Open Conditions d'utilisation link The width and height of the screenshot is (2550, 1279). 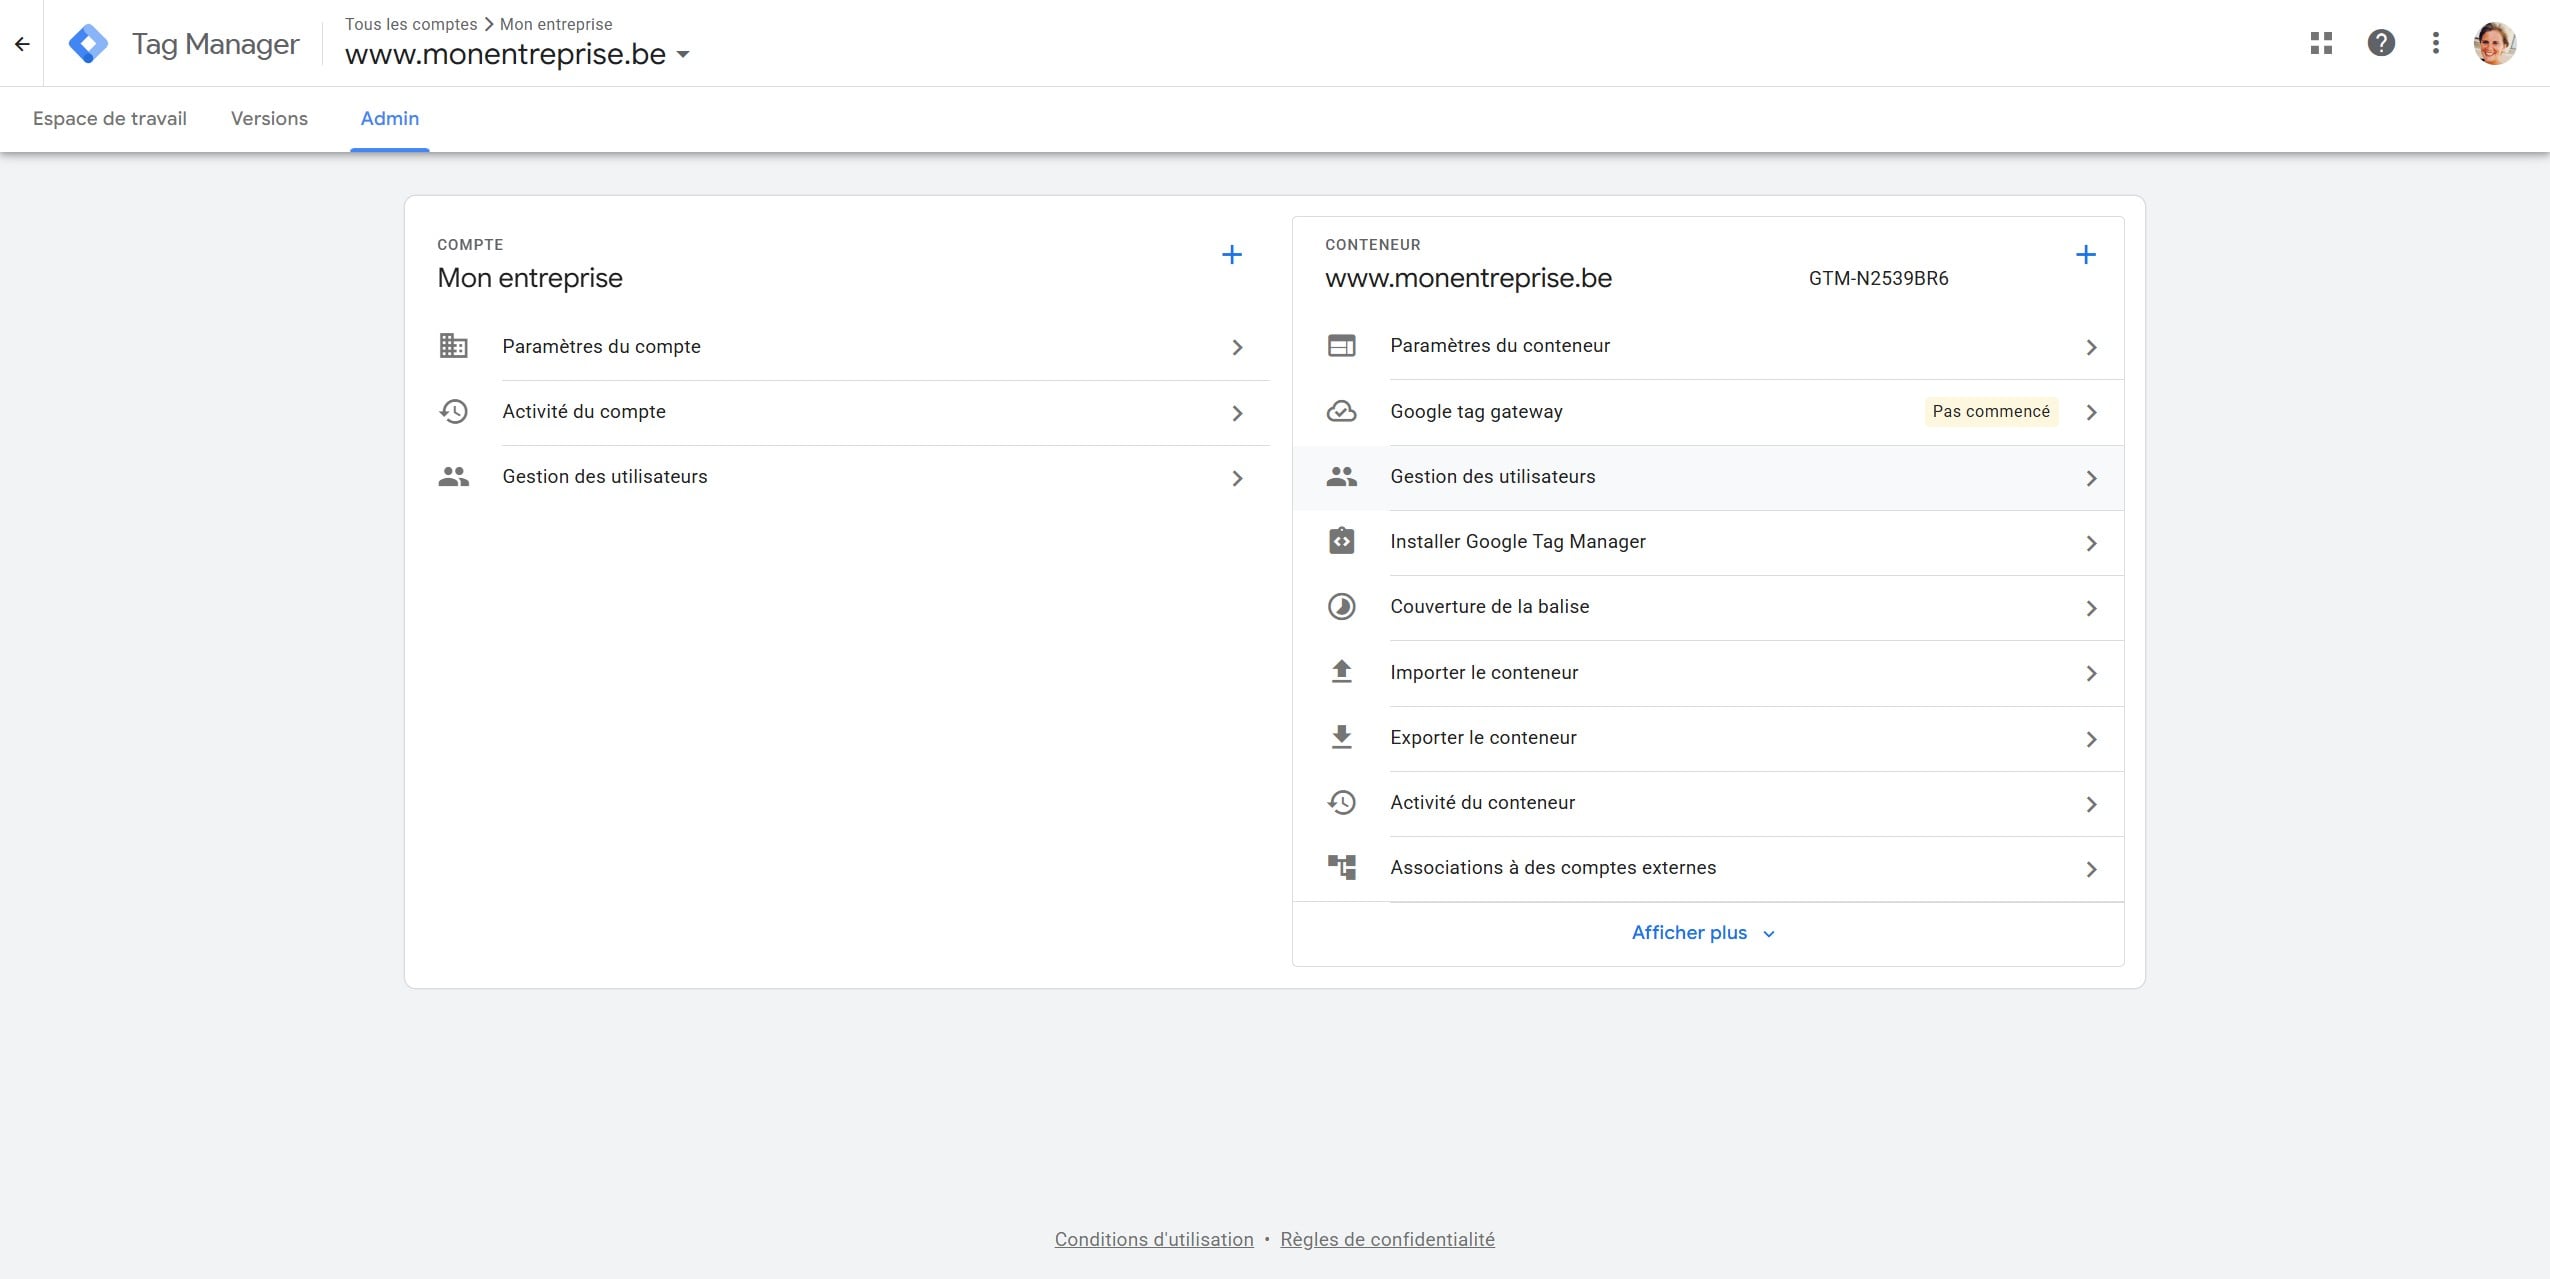coord(1154,1239)
